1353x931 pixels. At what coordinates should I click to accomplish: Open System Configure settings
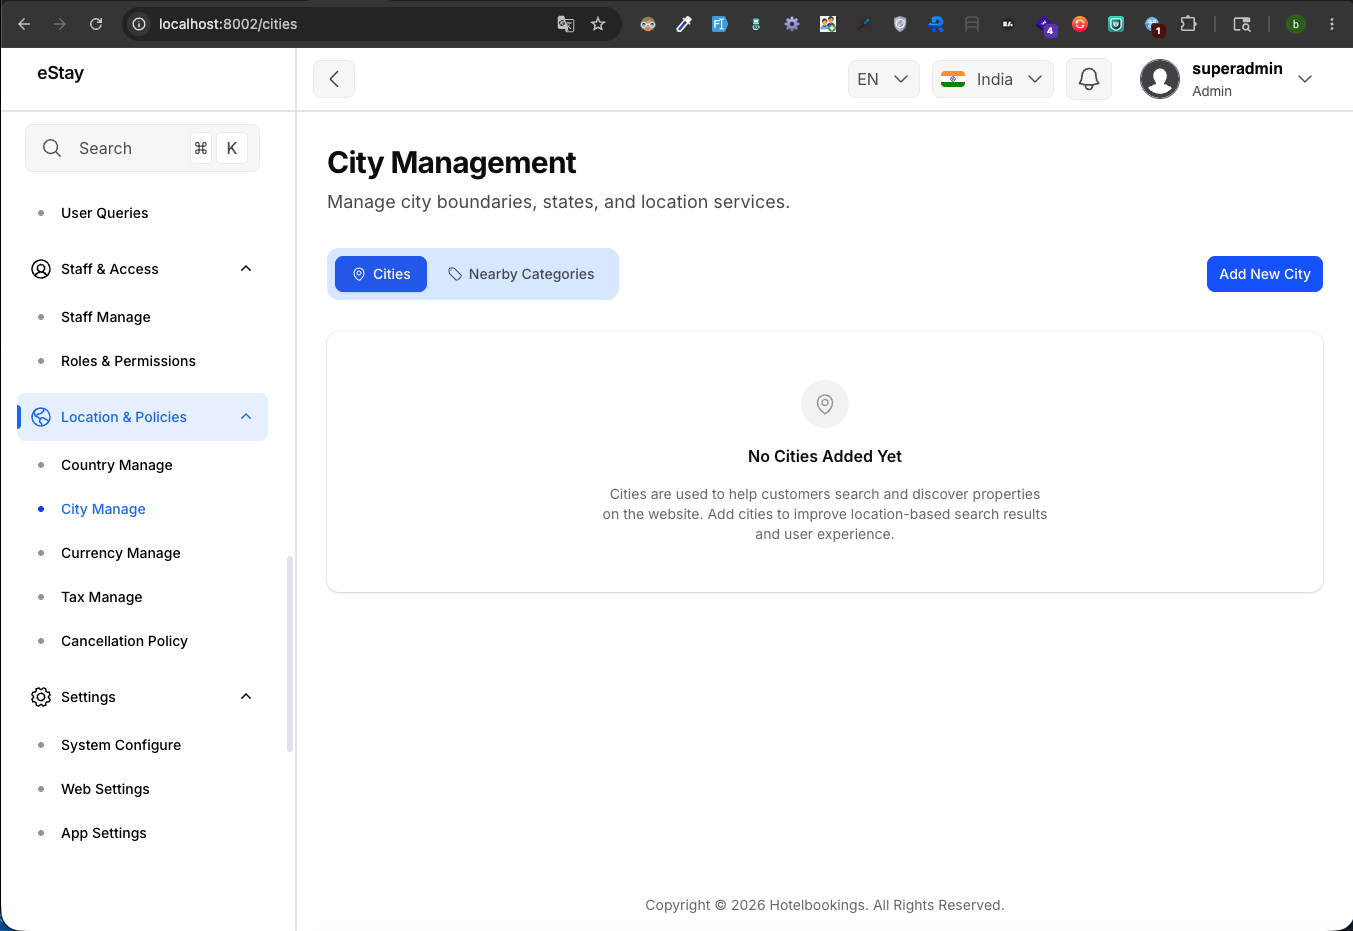pos(121,745)
